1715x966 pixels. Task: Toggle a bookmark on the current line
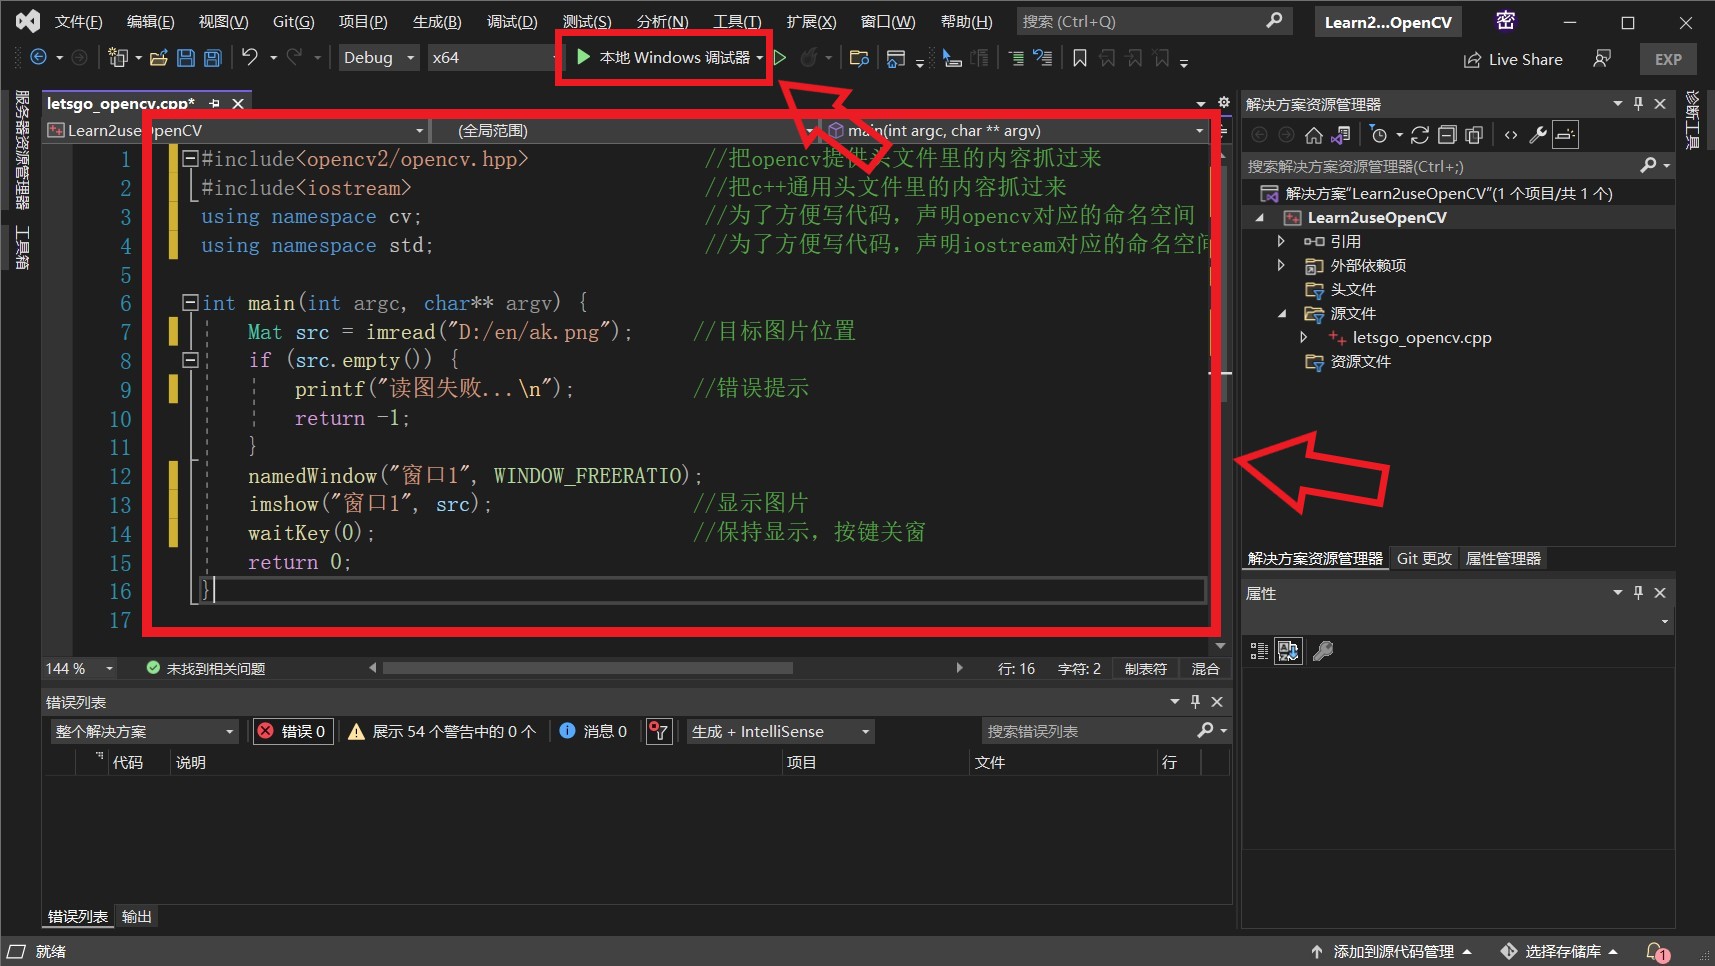pos(1078,57)
